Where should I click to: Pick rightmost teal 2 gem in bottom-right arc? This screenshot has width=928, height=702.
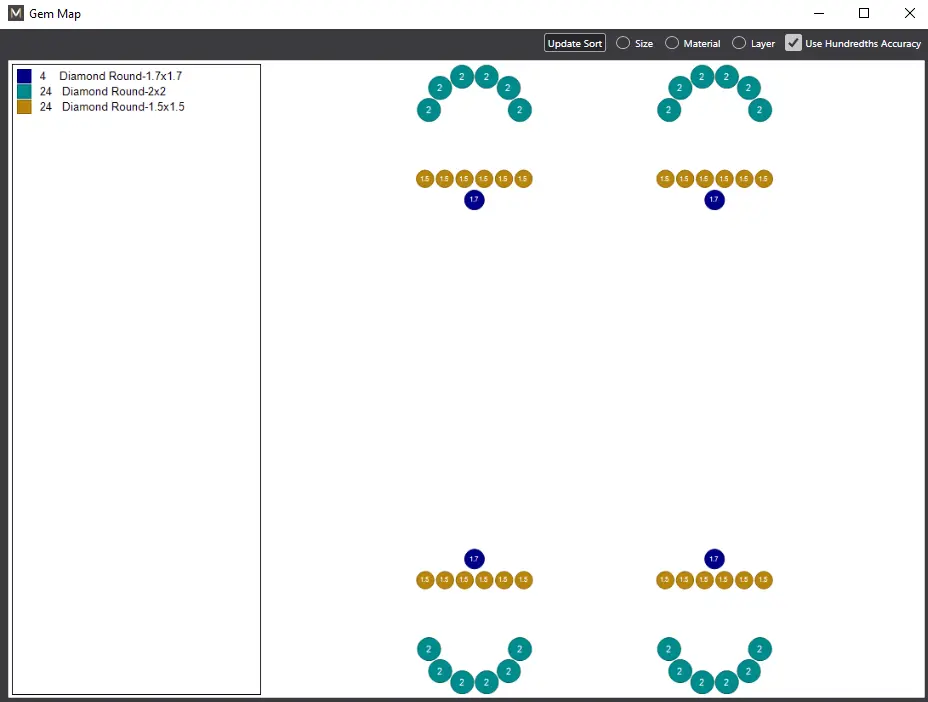click(760, 650)
